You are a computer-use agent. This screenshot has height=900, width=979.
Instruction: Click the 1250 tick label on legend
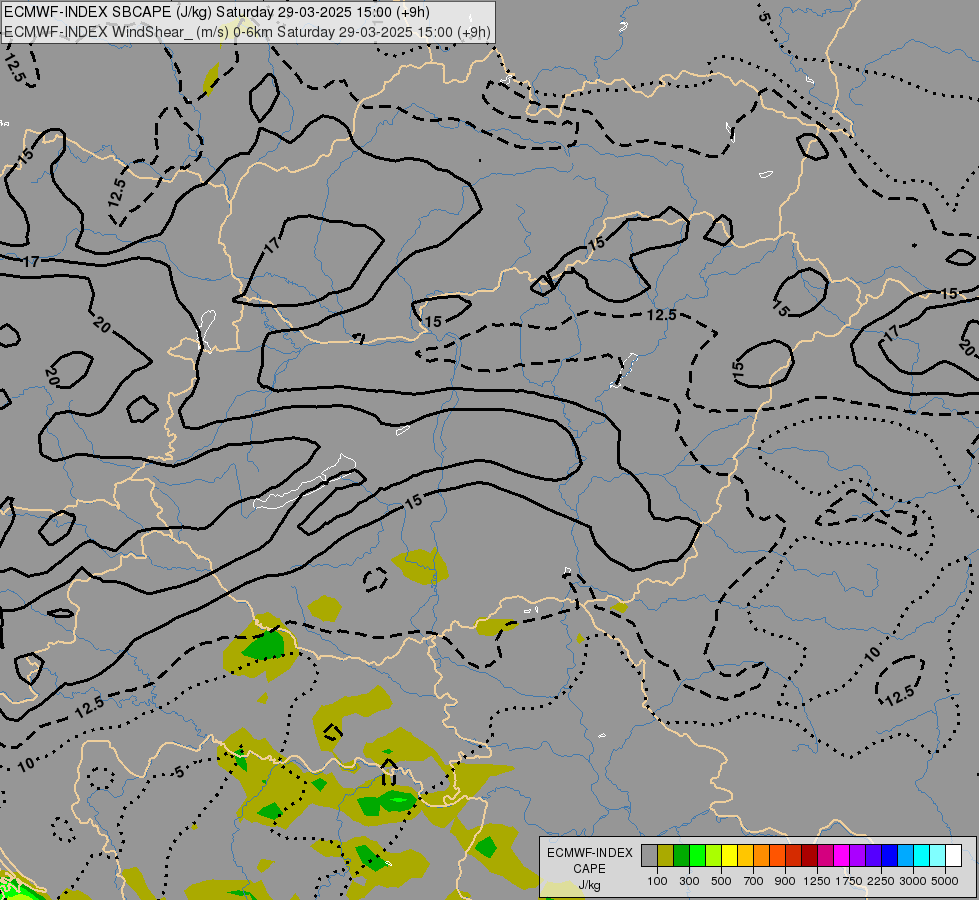(x=817, y=881)
